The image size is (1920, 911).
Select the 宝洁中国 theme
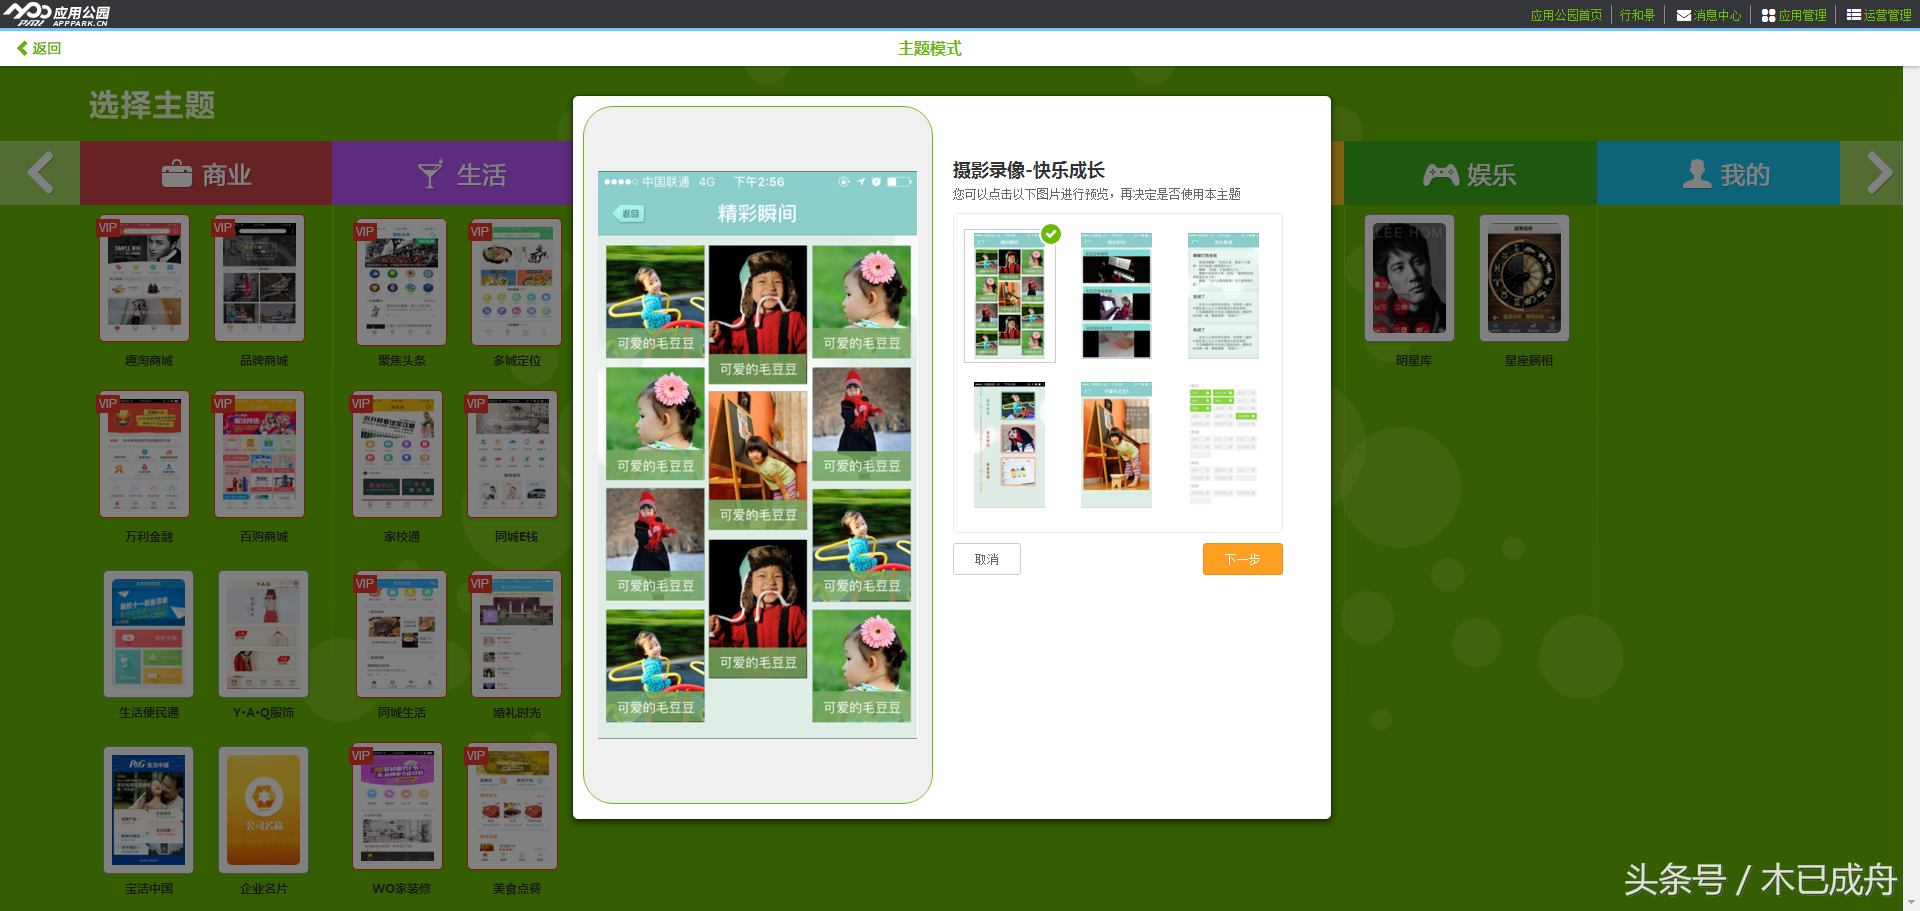[148, 810]
